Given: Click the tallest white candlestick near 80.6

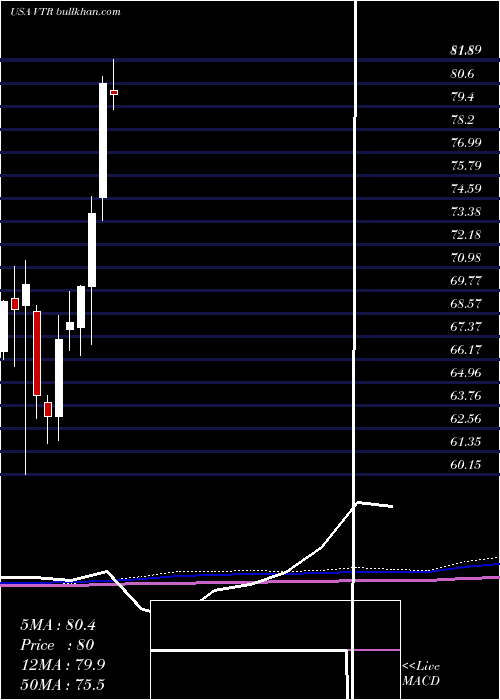Looking at the screenshot, I should click(103, 140).
